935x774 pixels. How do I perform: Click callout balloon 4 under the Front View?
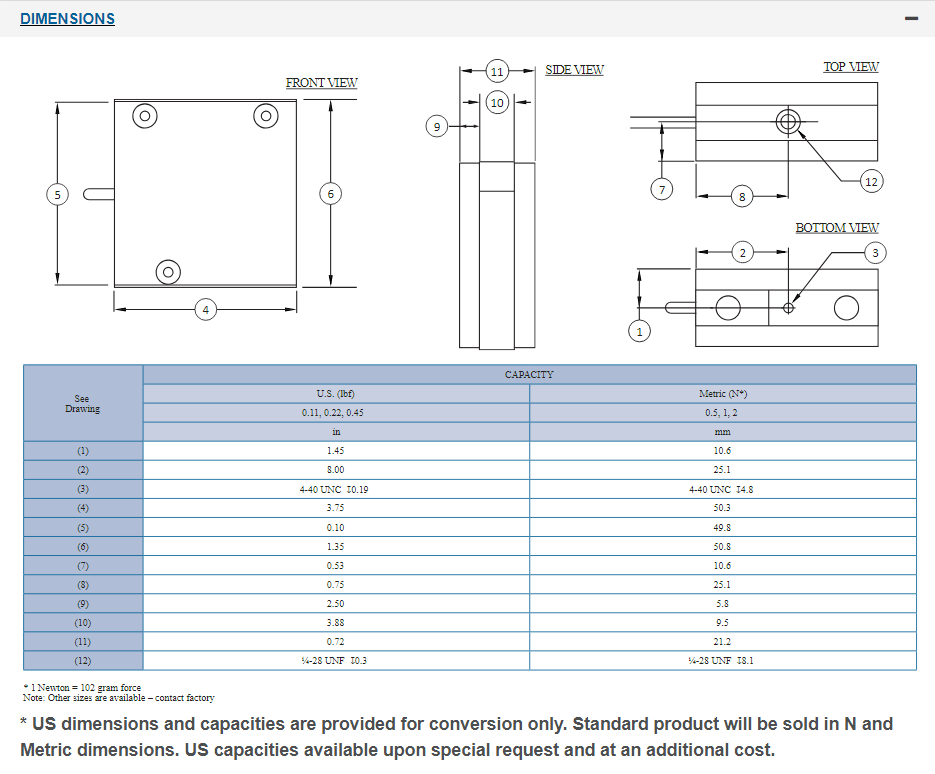[x=205, y=310]
